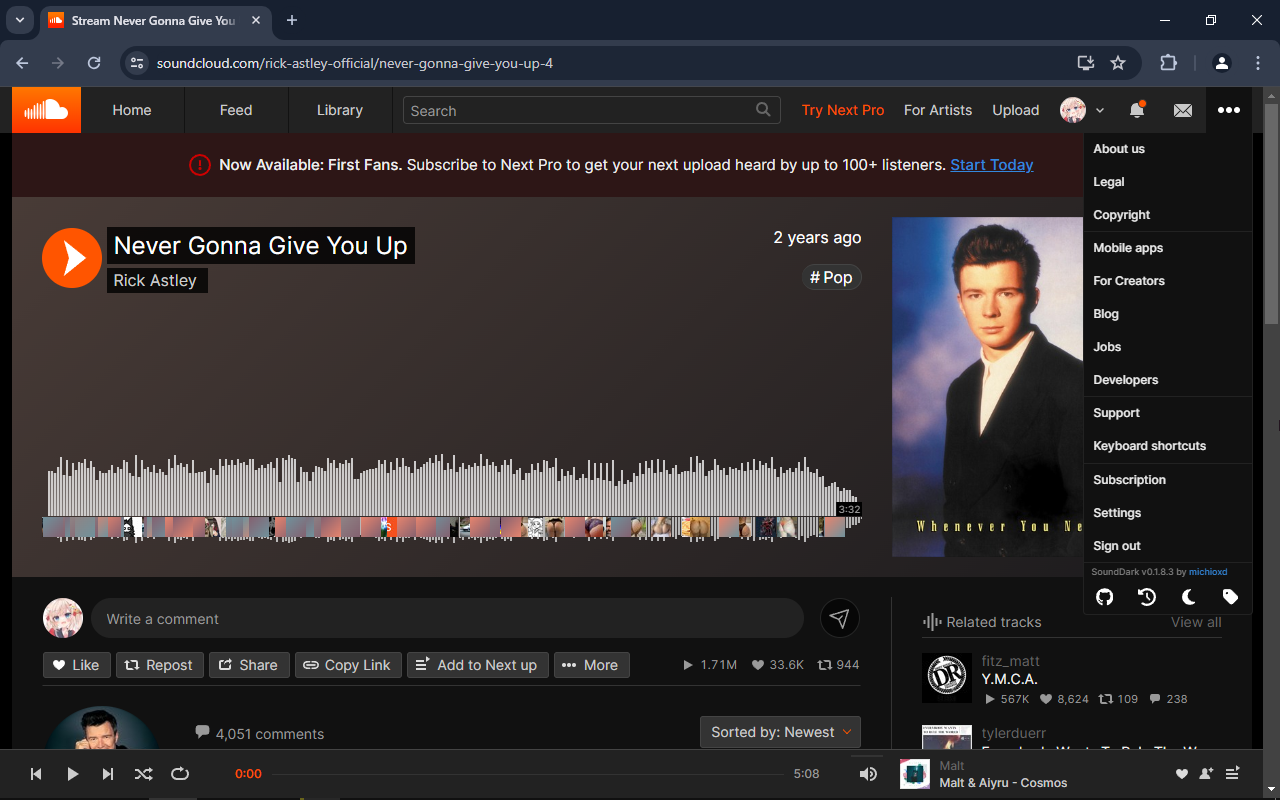The width and height of the screenshot is (1280, 800).
Task: Open the notifications bell
Action: pos(1136,110)
